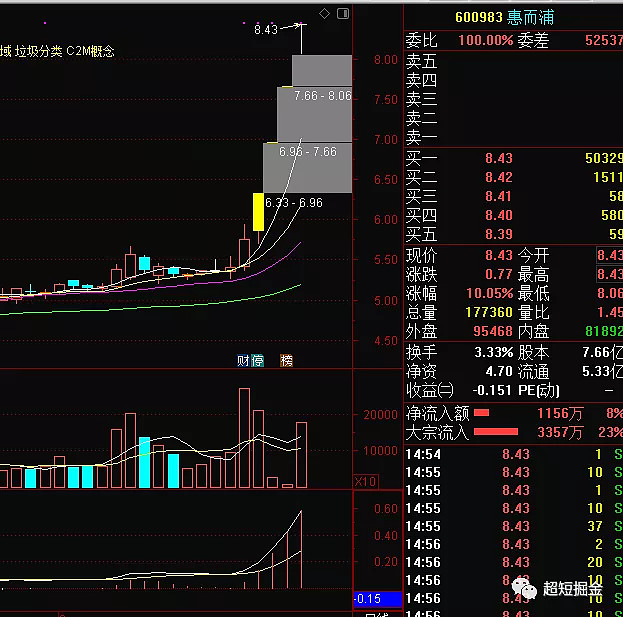The height and width of the screenshot is (617, 623).
Task: Click the red bar beside 大宗流入
Action: [x=496, y=432]
